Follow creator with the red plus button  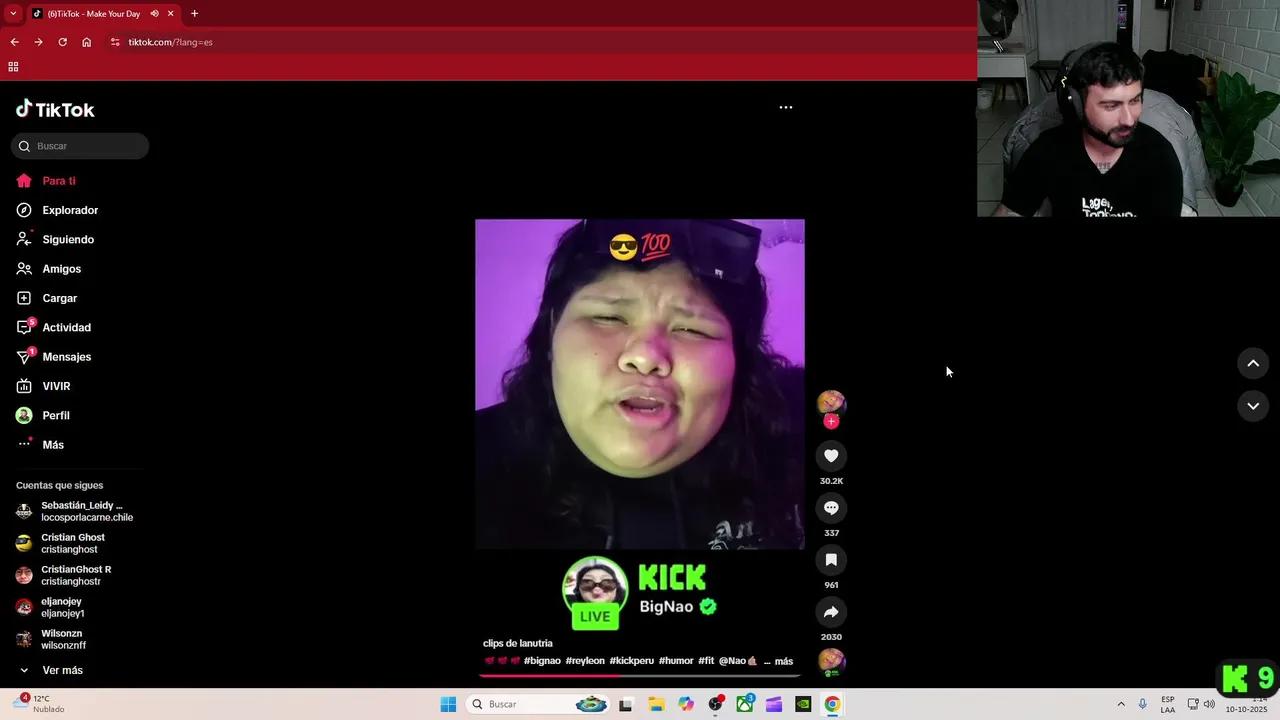(x=831, y=421)
